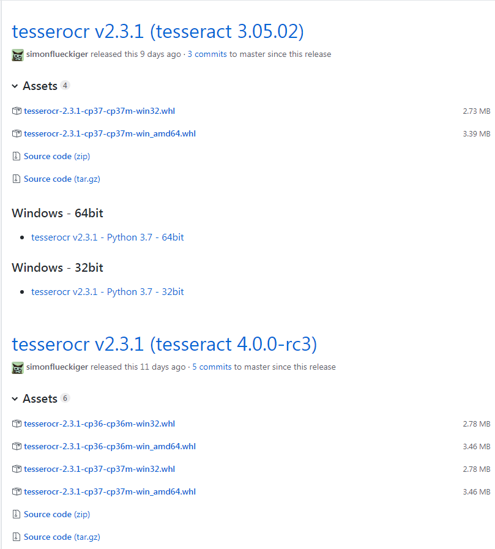
Task: Click simonflueckiger avatar on 3.05.02 release
Action: (x=18, y=55)
